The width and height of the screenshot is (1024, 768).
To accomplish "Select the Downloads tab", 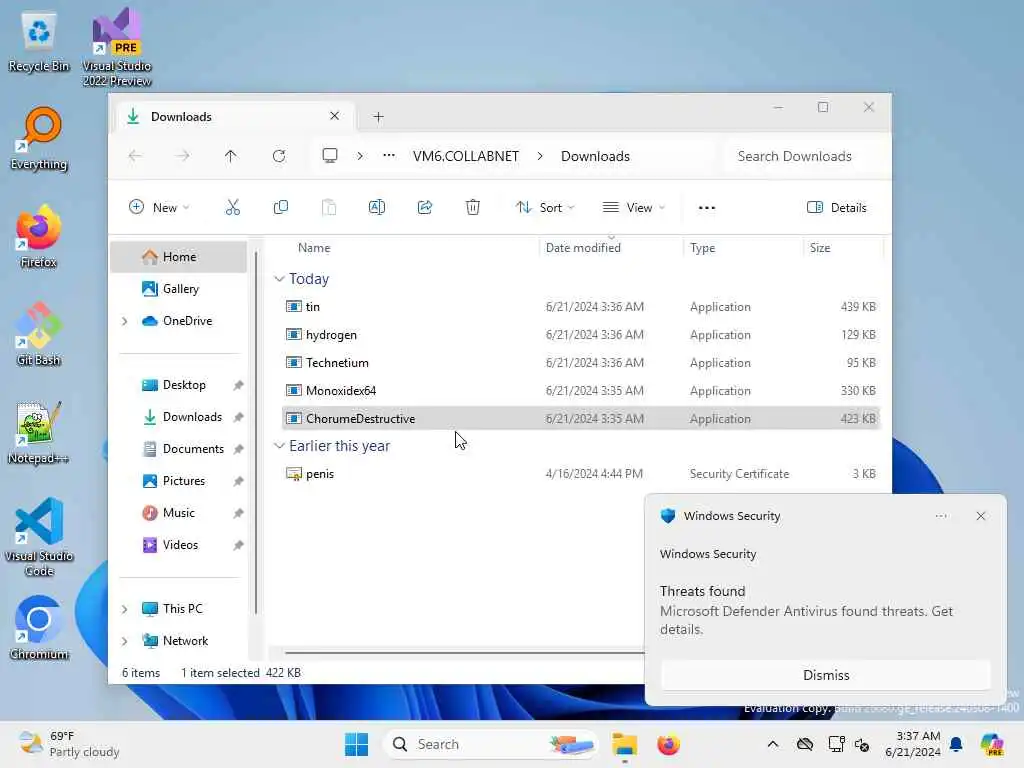I will click(233, 117).
